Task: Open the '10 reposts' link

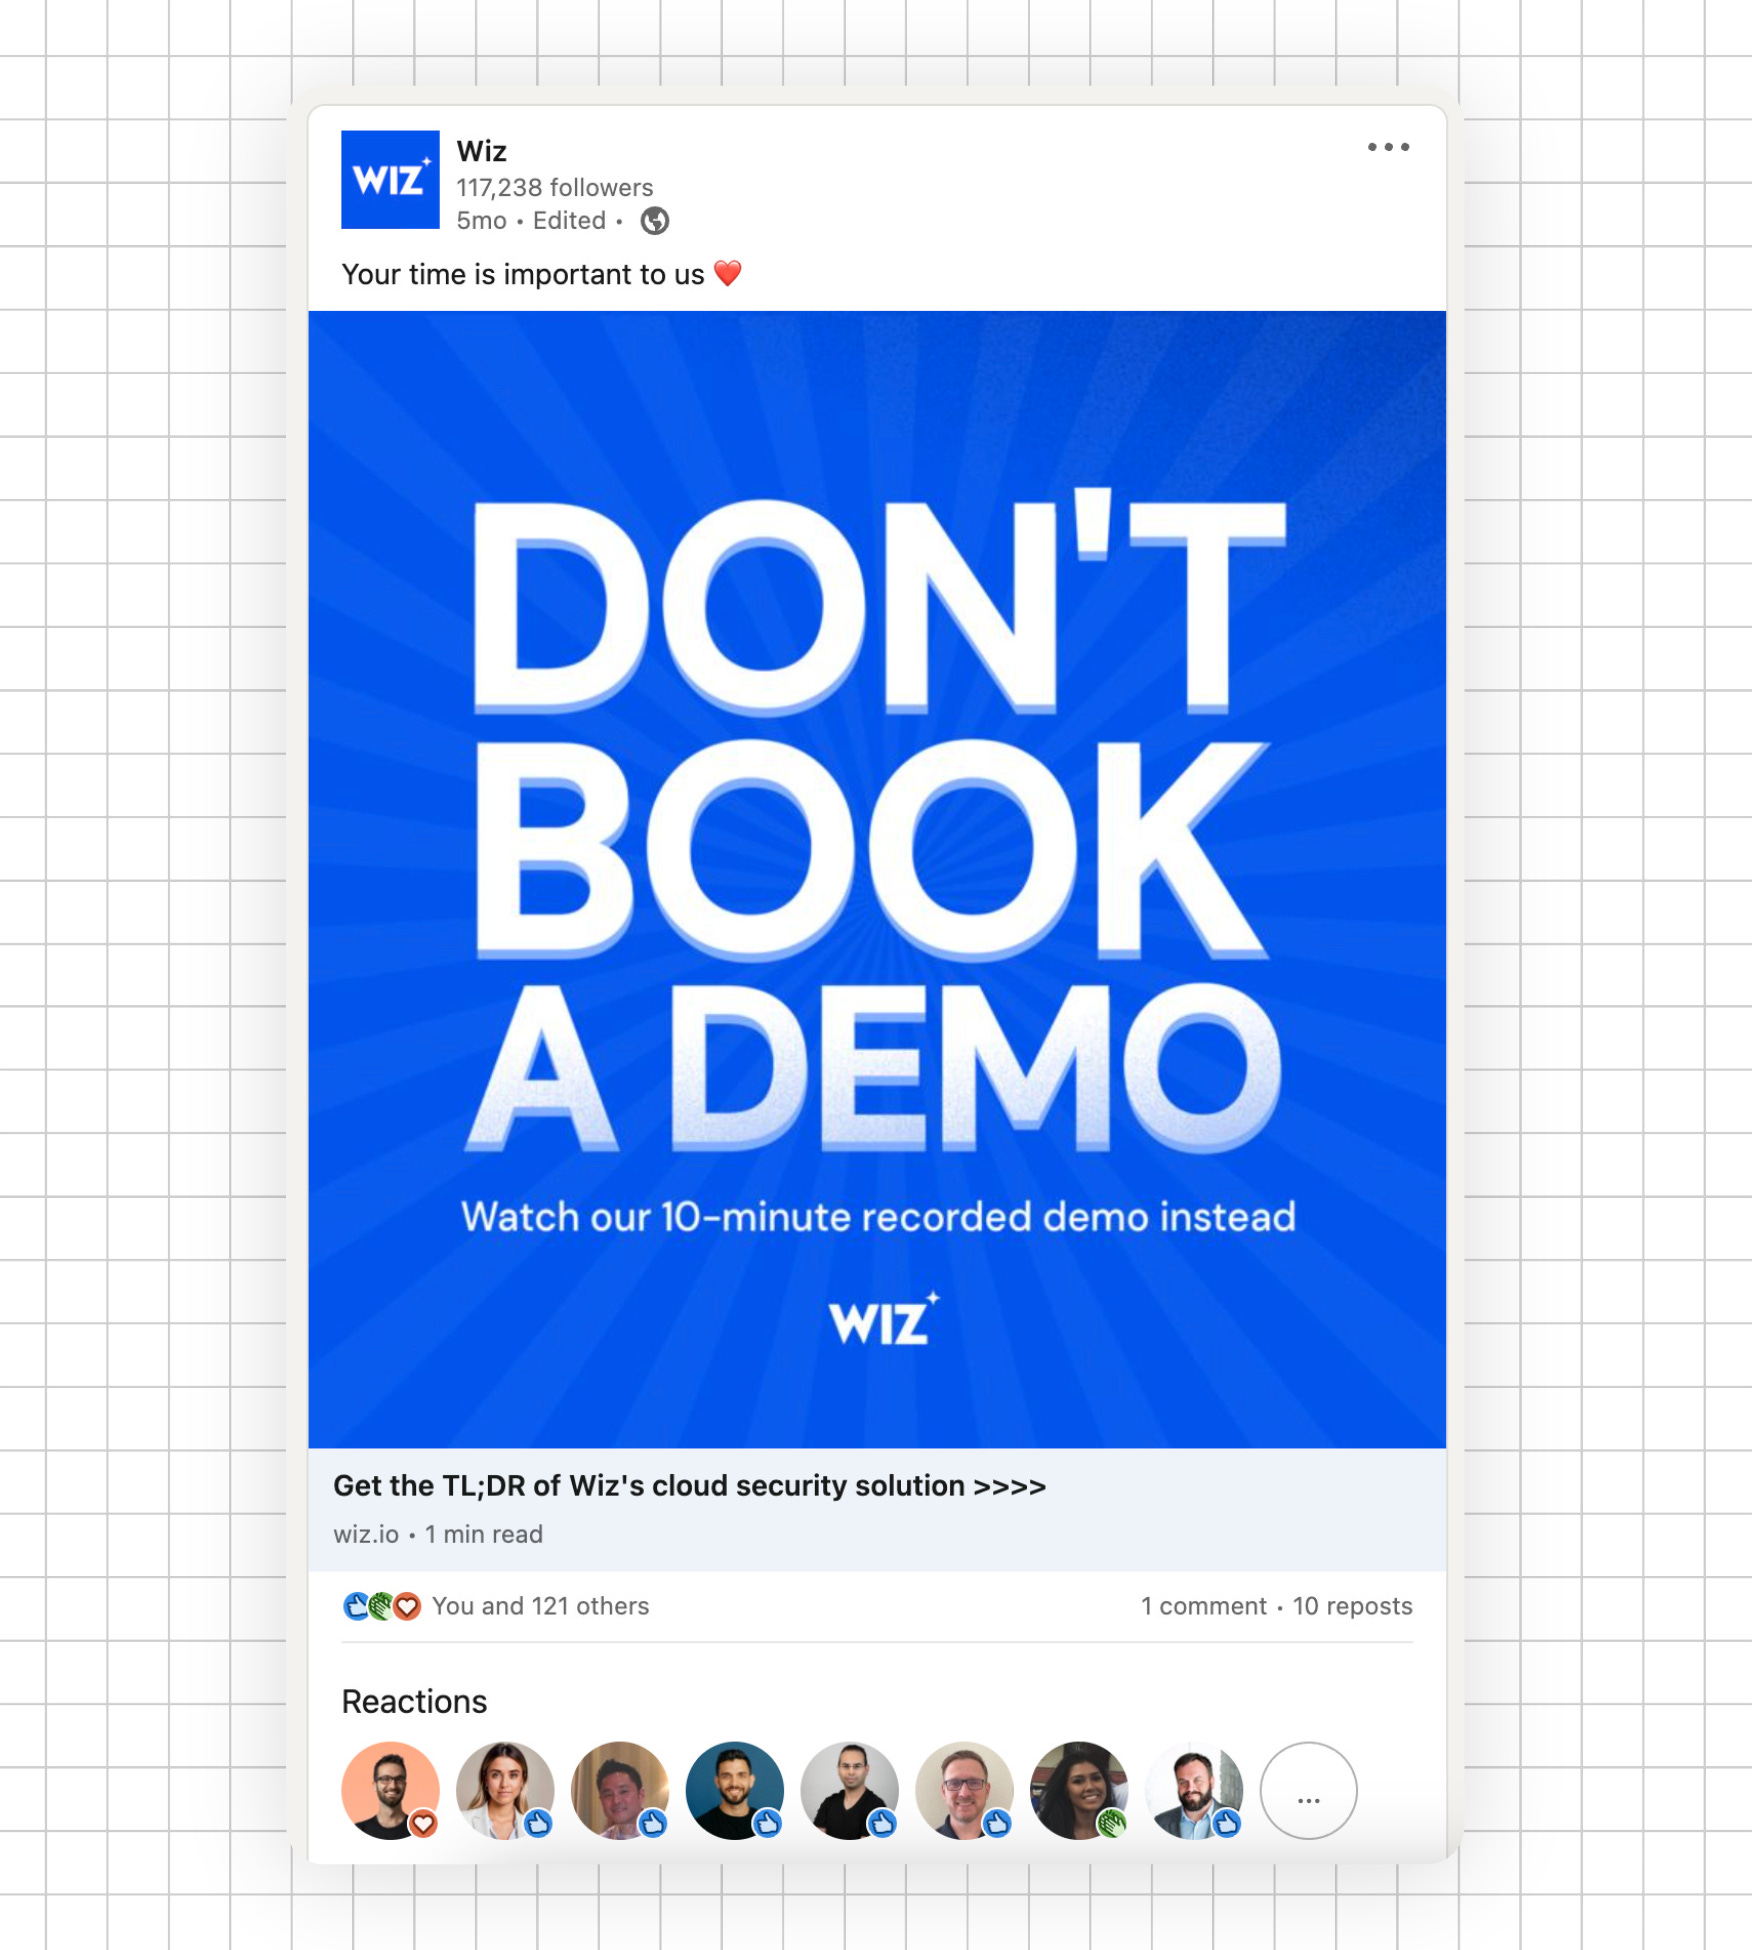Action: click(x=1352, y=1607)
